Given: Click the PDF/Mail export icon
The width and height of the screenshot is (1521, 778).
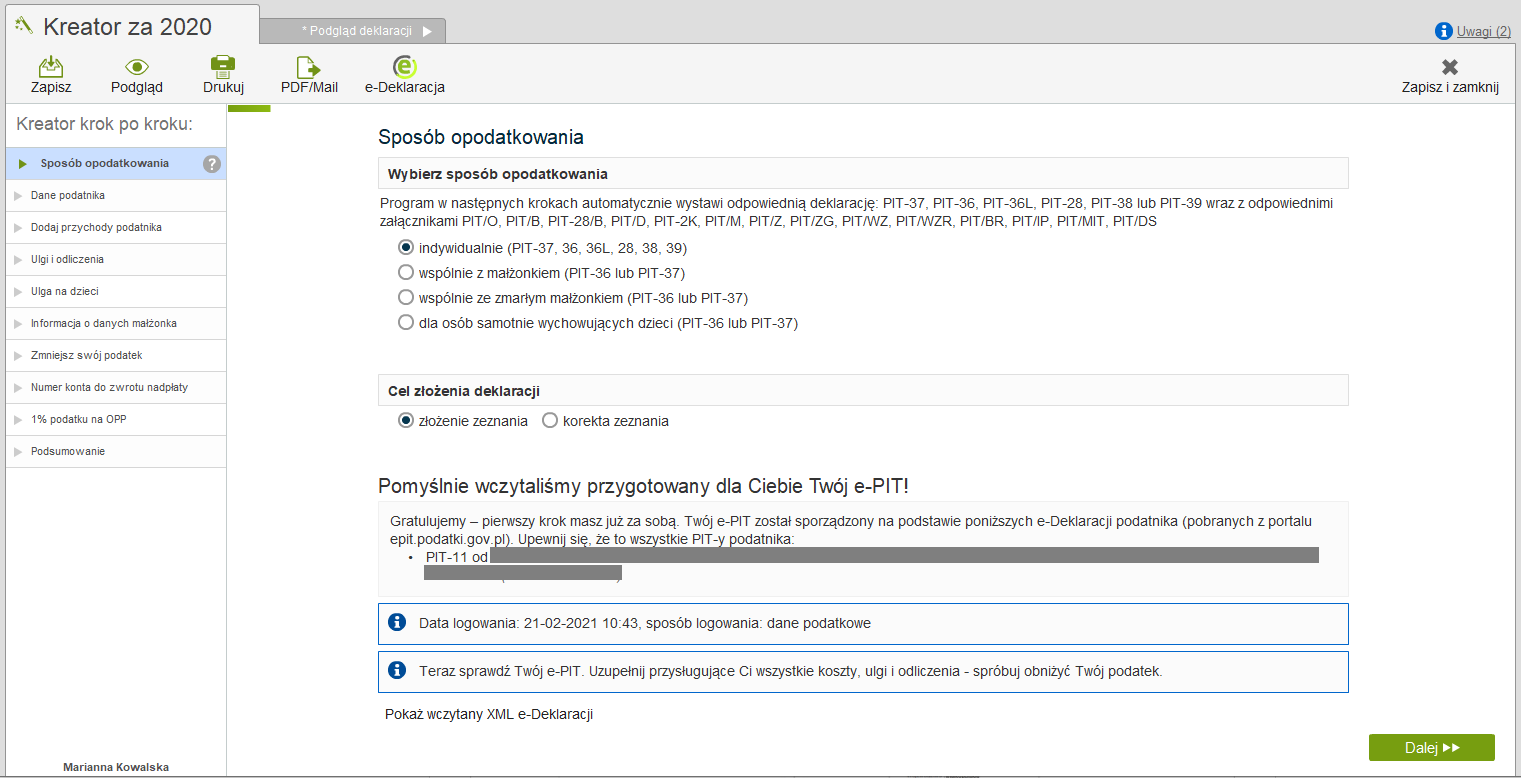Looking at the screenshot, I should pos(308,67).
